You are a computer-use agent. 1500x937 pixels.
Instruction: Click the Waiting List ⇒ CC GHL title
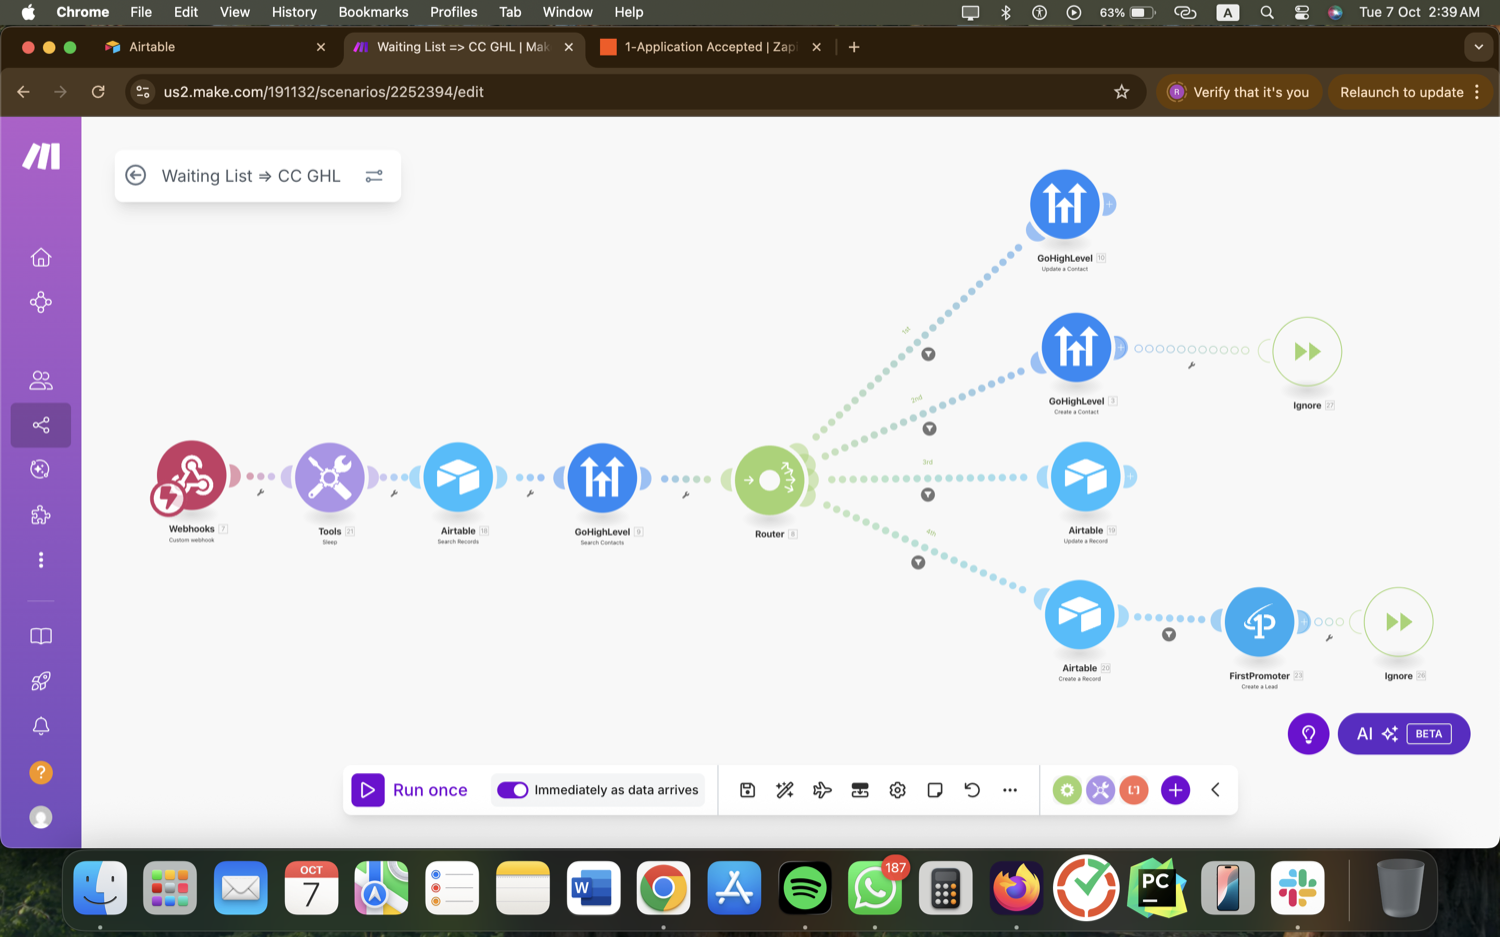click(x=251, y=176)
